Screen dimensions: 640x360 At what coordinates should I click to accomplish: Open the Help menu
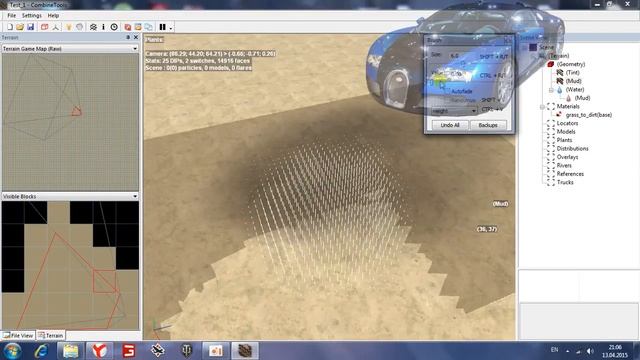point(53,16)
